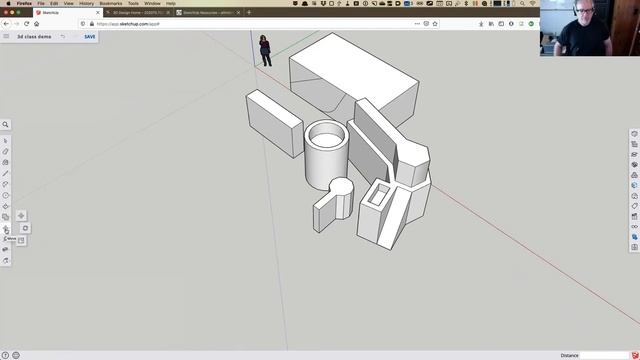Select the Push/Pull tool
Screen dimensions: 640x360
(5, 207)
